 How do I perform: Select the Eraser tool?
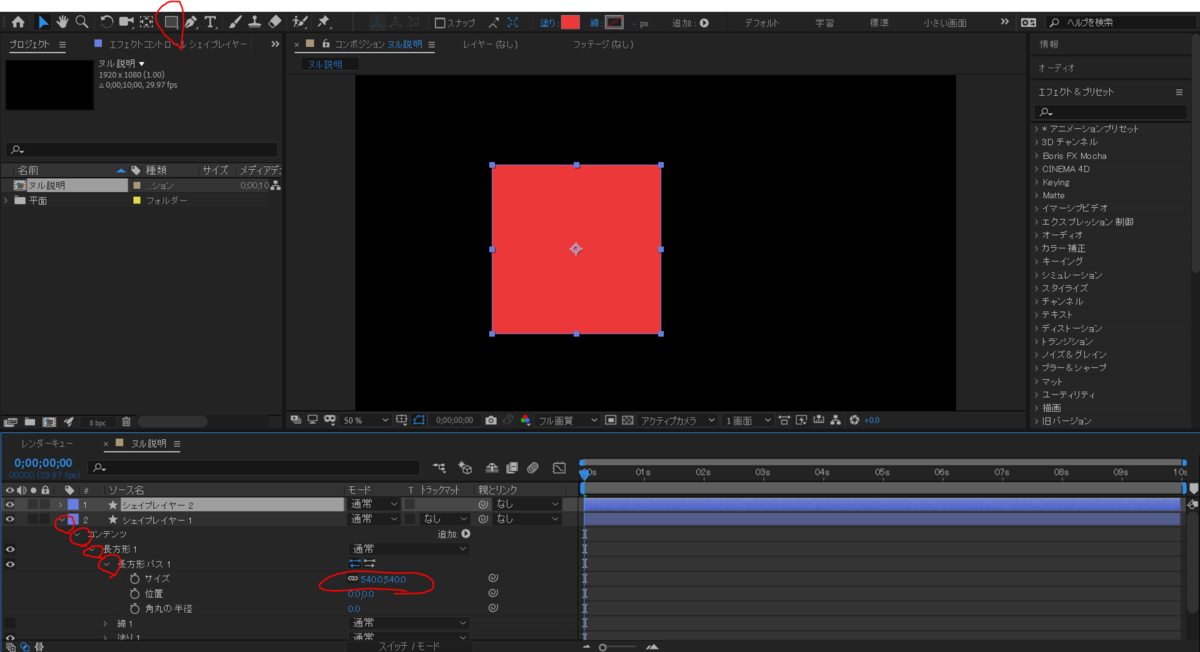275,21
